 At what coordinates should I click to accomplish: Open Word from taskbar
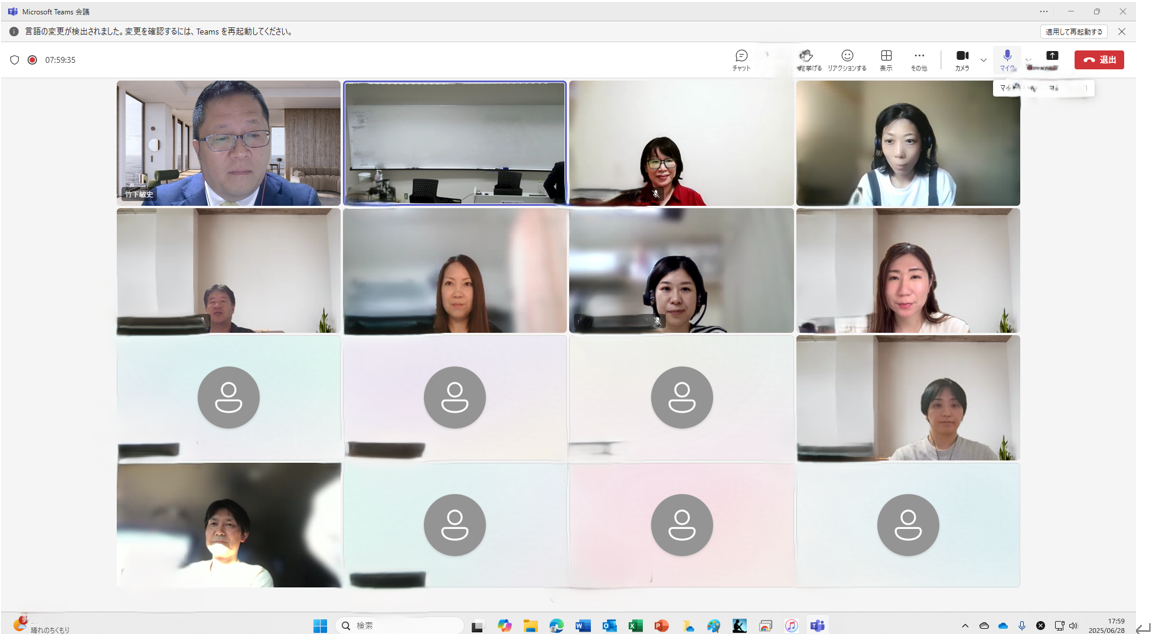[x=582, y=626]
